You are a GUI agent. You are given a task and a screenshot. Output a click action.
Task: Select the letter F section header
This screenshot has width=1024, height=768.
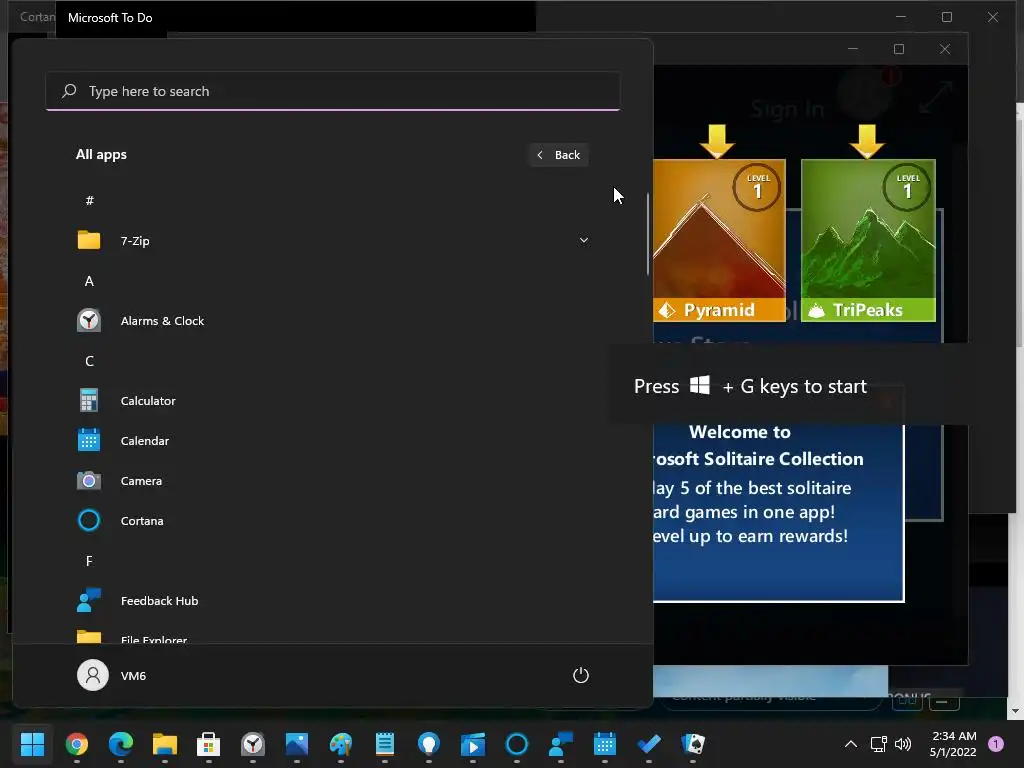pos(89,561)
